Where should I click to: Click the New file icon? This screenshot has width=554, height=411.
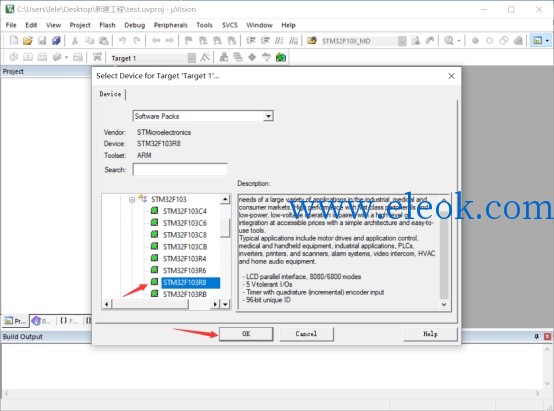pos(14,41)
